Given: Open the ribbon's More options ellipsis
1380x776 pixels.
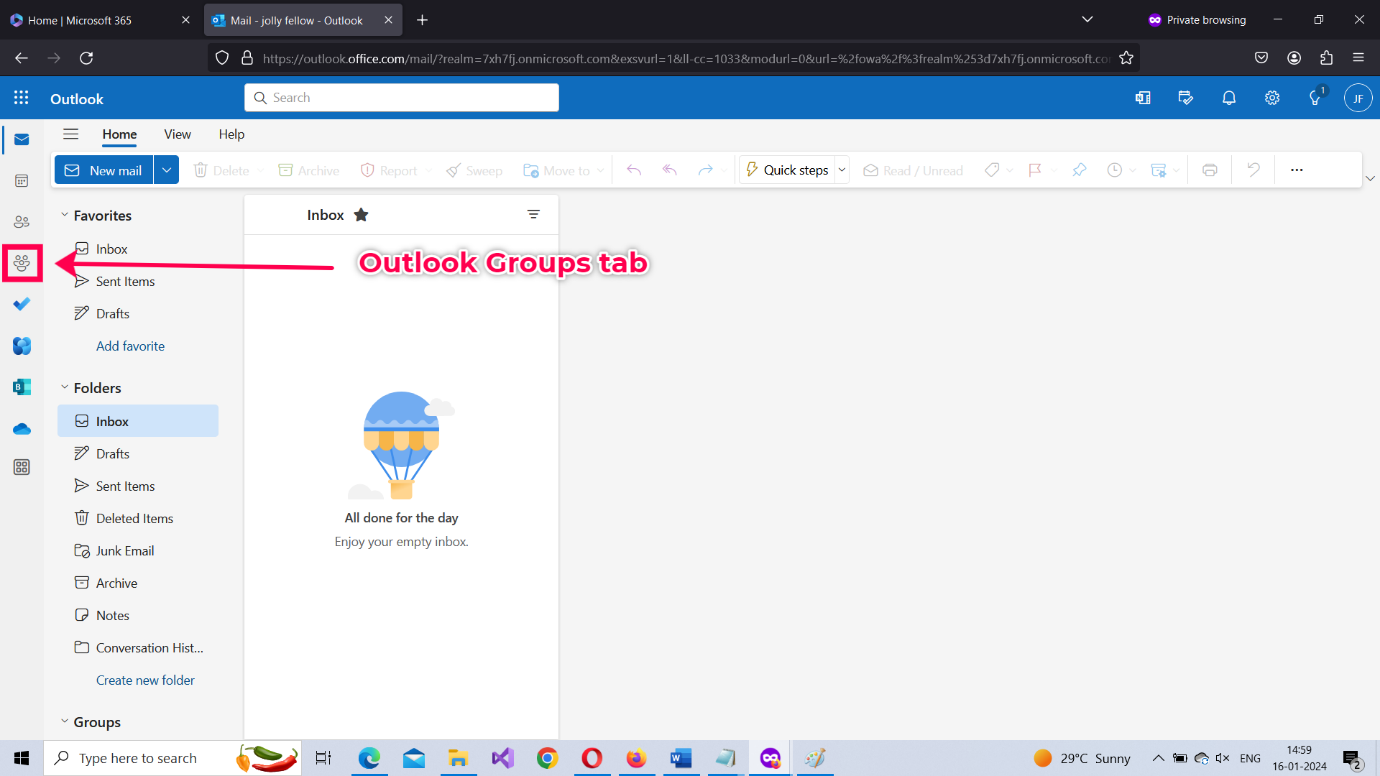Looking at the screenshot, I should [x=1297, y=171].
